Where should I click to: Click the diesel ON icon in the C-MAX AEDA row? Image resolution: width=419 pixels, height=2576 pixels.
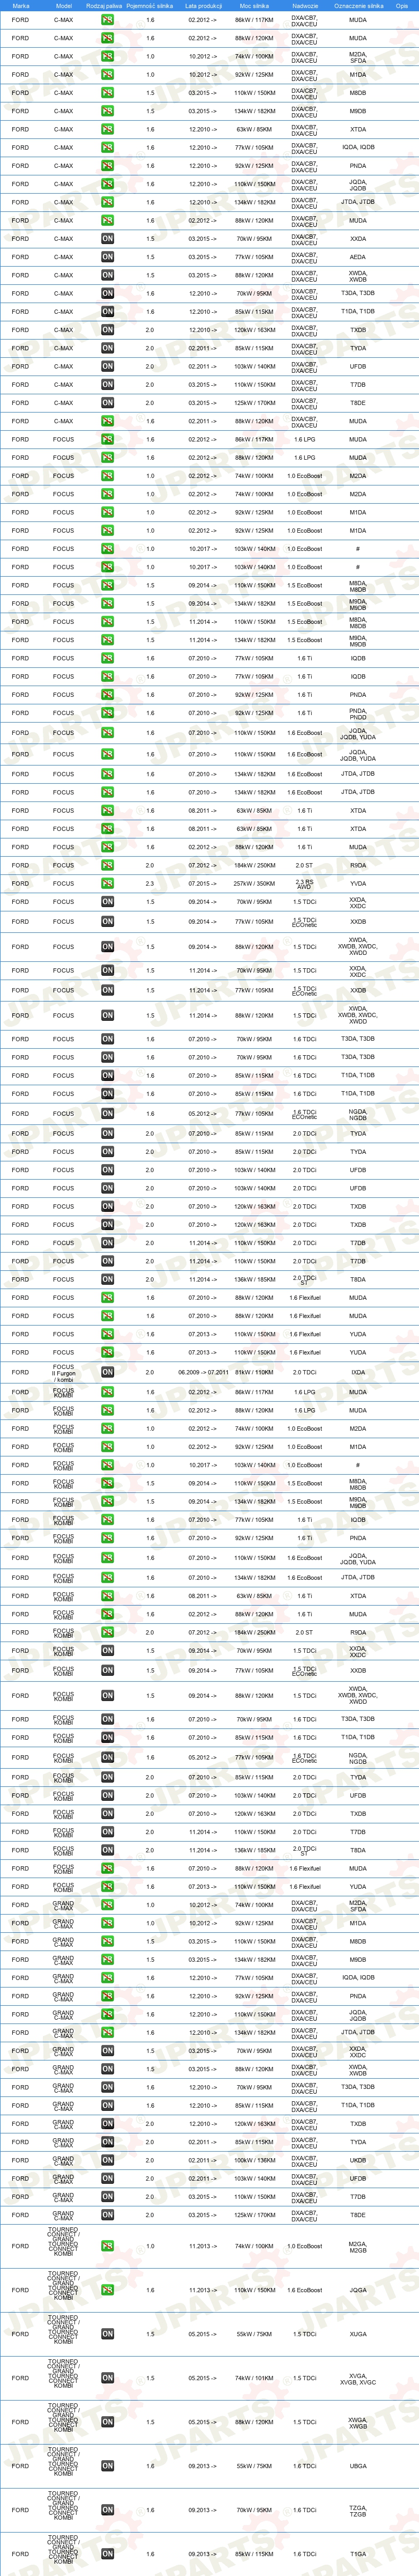pos(107,257)
